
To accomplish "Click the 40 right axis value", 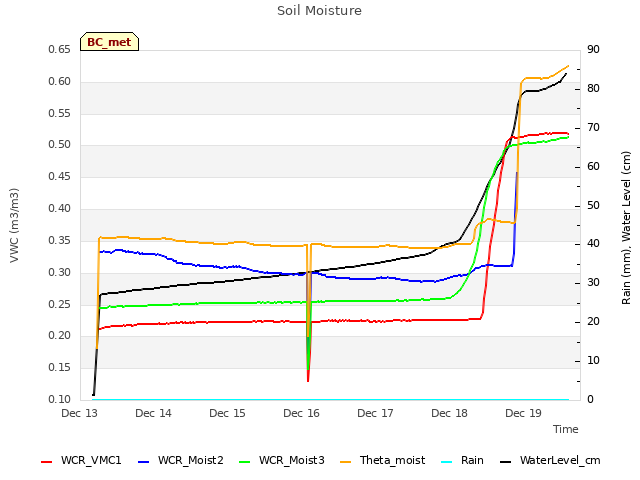I will (593, 244).
